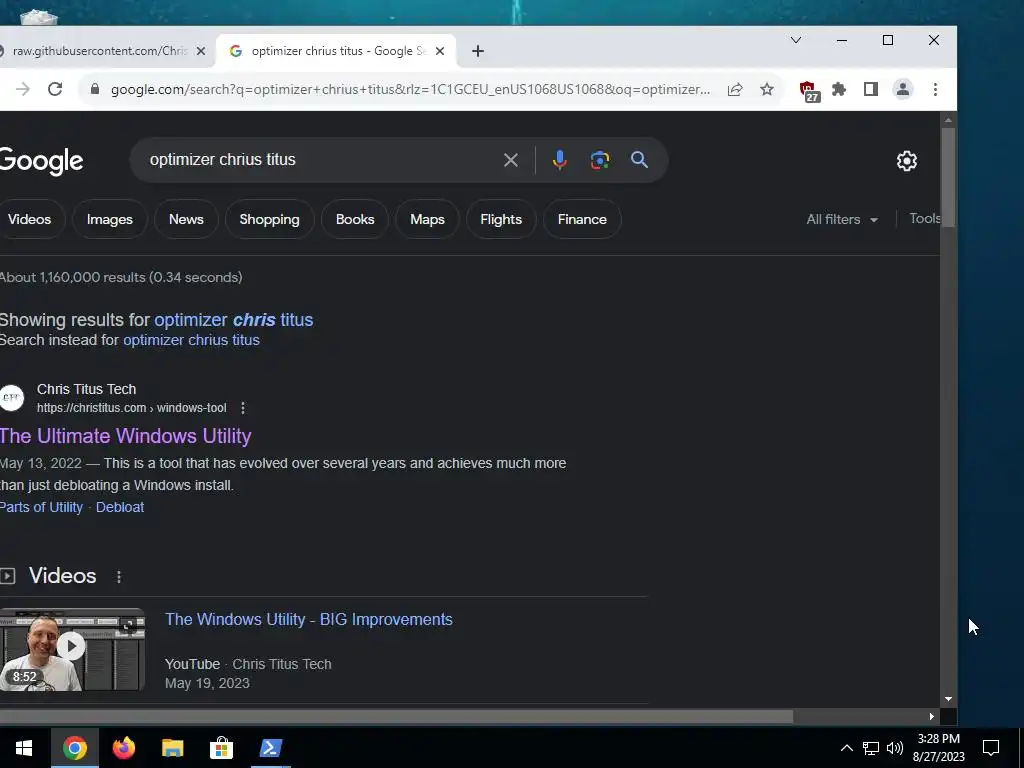Image resolution: width=1024 pixels, height=768 pixels.
Task: Click into the Google search input
Action: (320, 160)
